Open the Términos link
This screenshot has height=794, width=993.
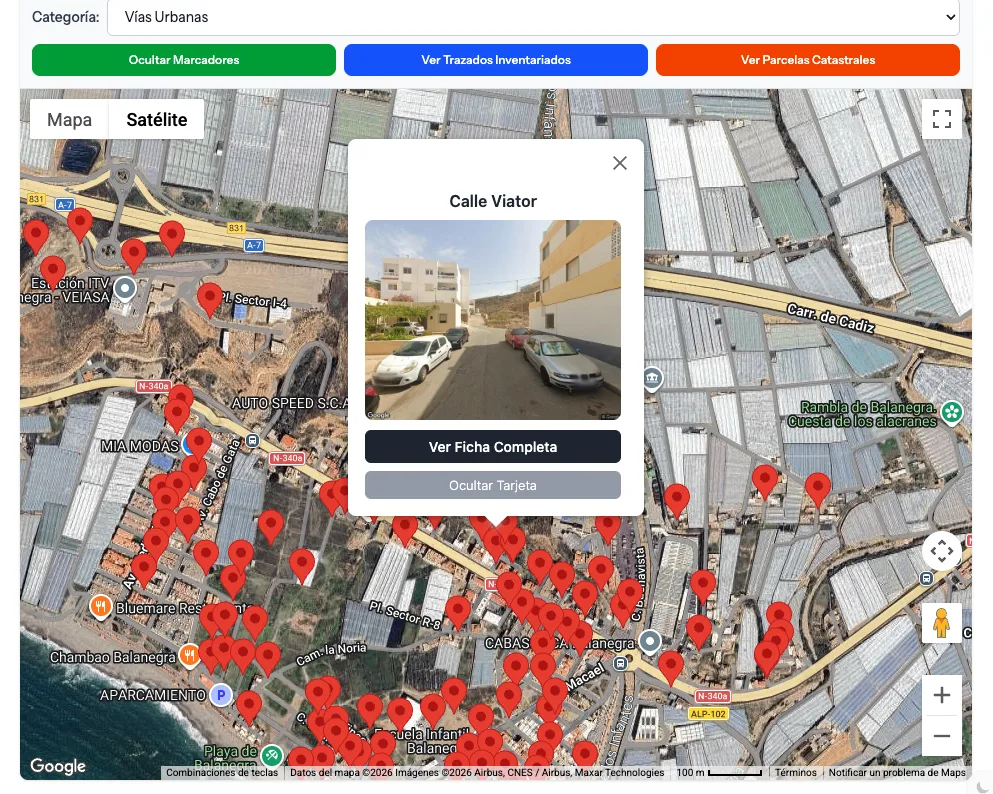click(795, 772)
